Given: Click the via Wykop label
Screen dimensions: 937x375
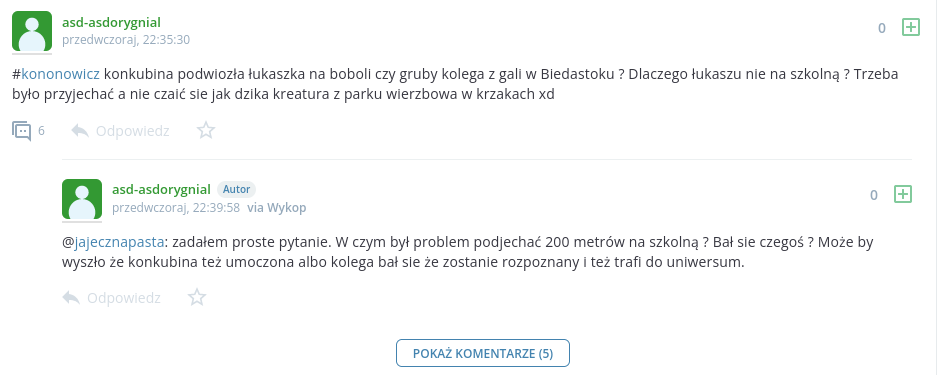Looking at the screenshot, I should (277, 208).
